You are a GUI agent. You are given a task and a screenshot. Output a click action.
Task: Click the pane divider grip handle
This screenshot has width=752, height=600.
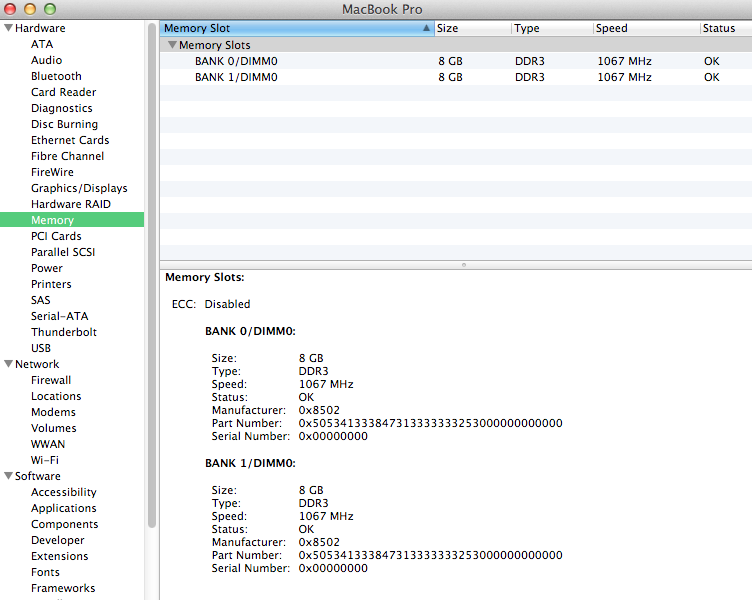point(463,265)
